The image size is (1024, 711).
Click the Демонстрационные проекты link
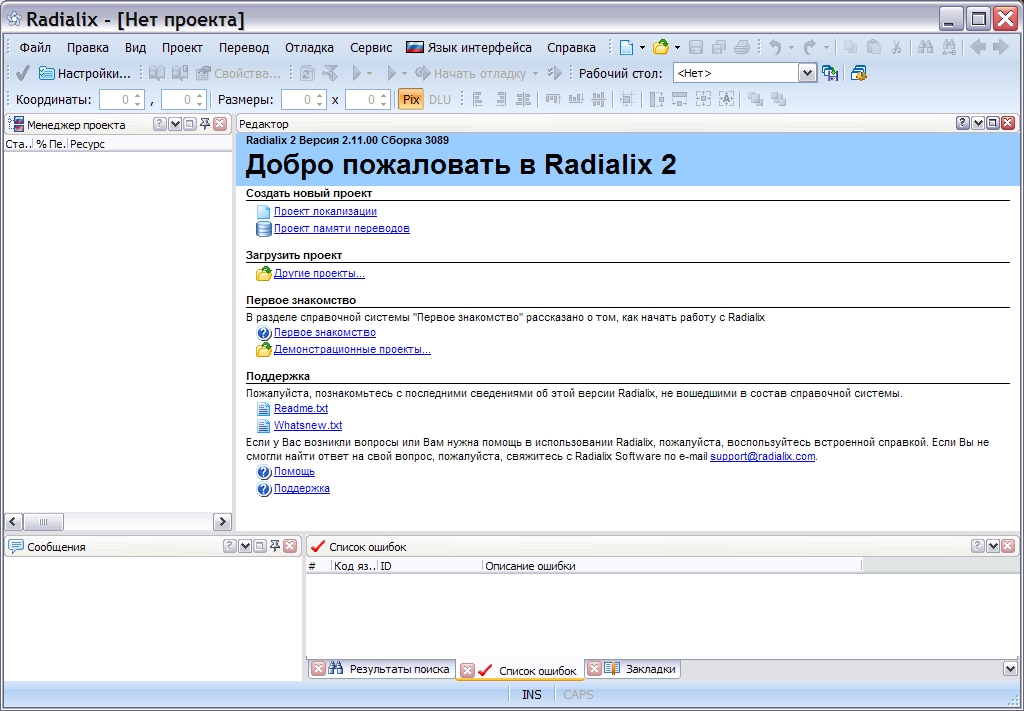click(x=352, y=350)
